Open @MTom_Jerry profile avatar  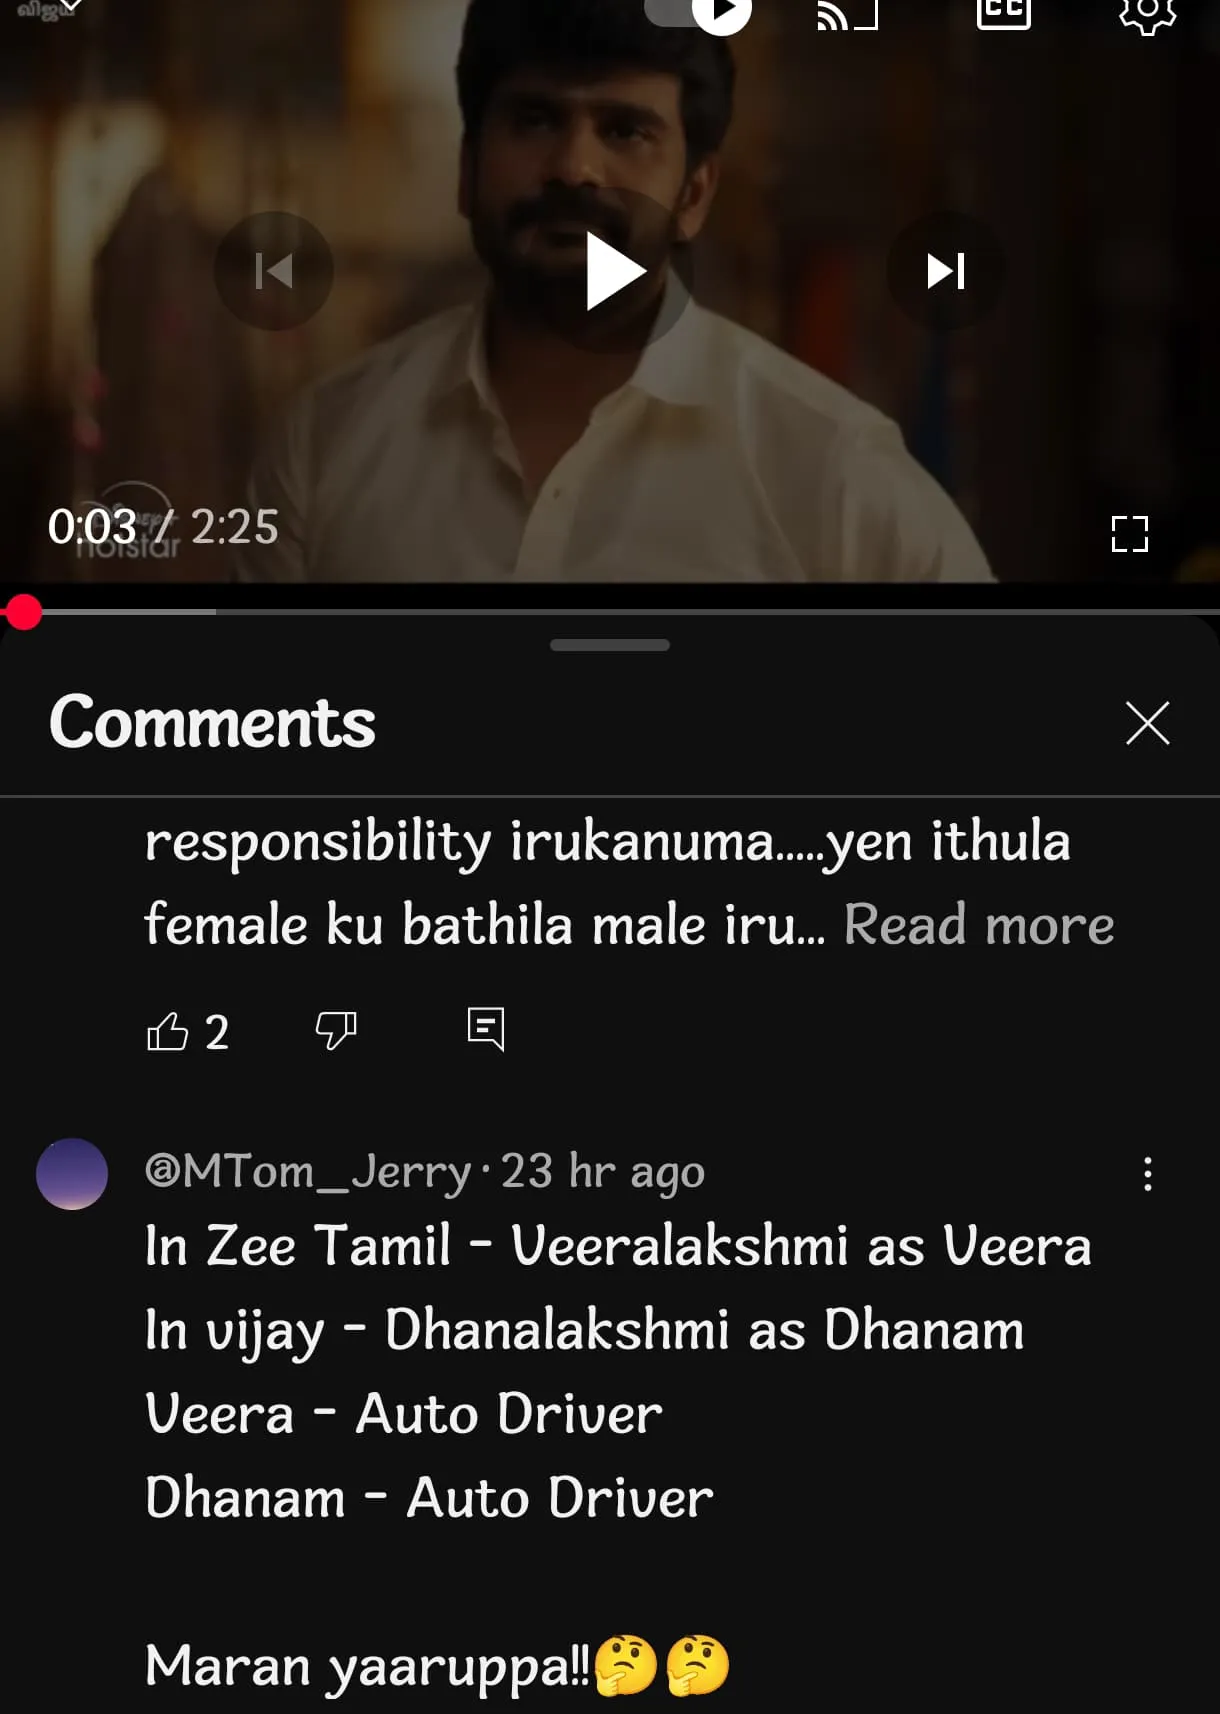72,1174
